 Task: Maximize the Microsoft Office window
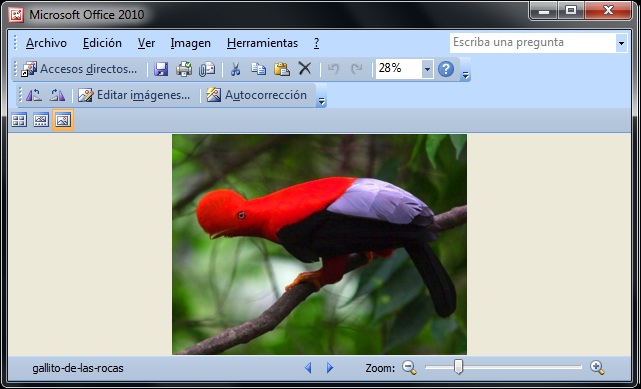pyautogui.click(x=571, y=11)
